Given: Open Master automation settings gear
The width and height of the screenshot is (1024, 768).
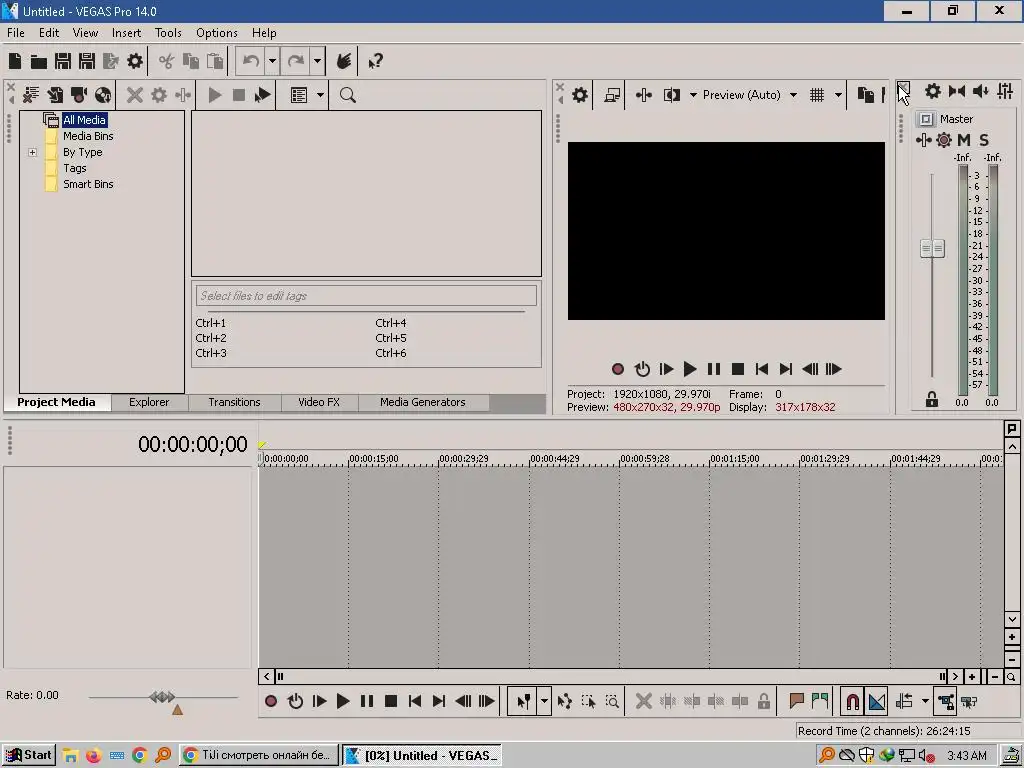Looking at the screenshot, I should coord(944,140).
